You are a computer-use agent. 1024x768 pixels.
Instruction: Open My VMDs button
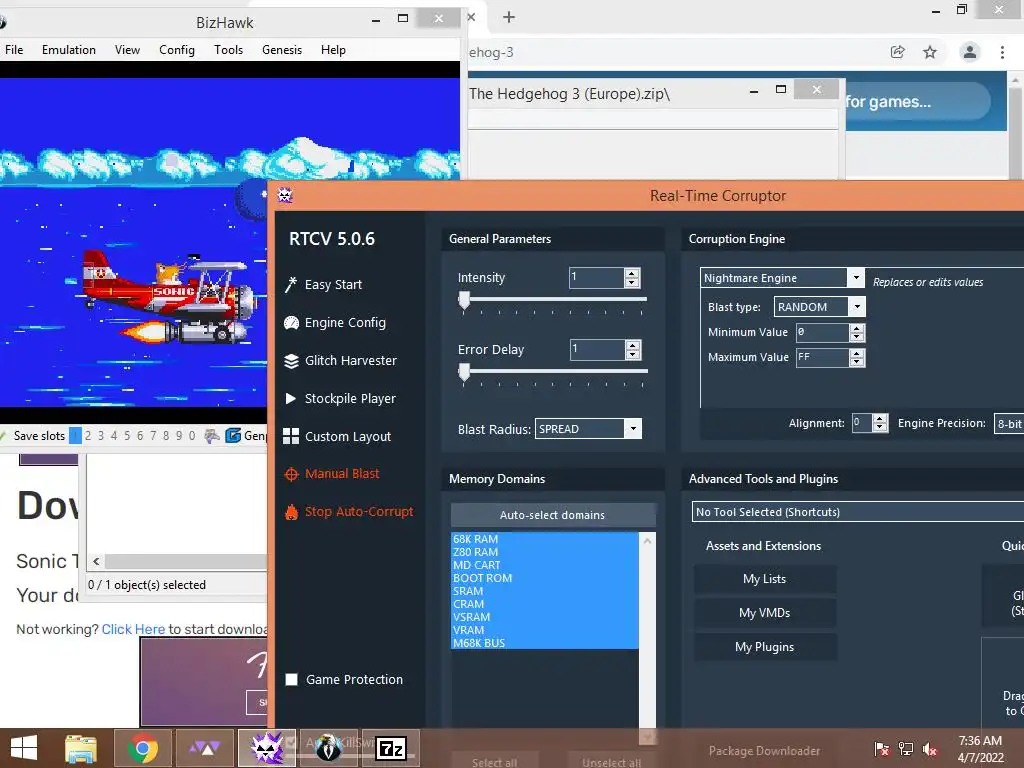pyautogui.click(x=765, y=613)
